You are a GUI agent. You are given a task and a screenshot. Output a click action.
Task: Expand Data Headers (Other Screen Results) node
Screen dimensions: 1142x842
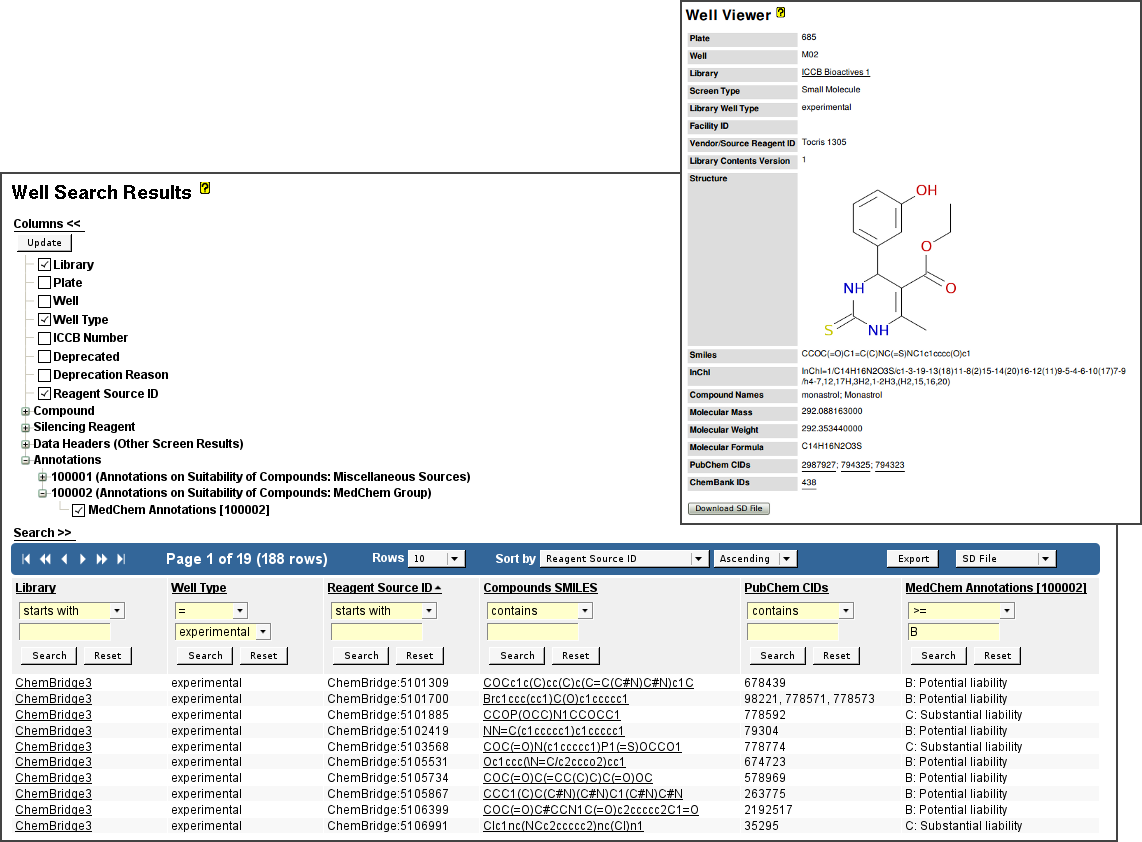pos(25,444)
